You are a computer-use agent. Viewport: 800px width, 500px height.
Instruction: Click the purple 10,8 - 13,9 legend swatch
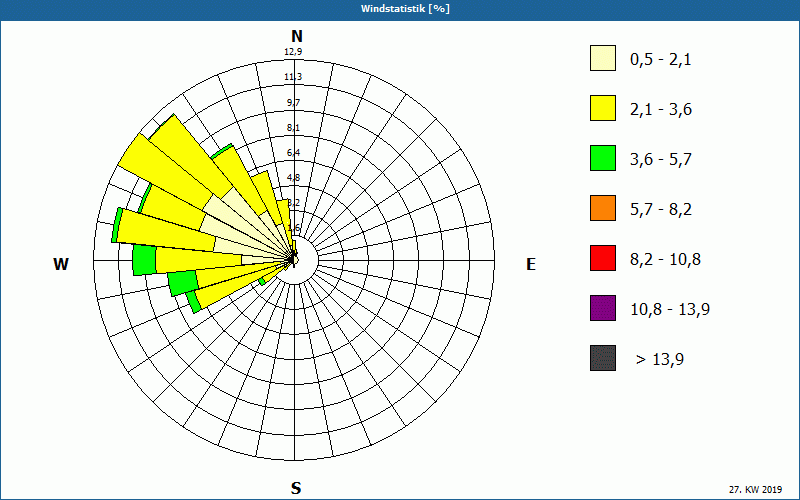tap(603, 308)
